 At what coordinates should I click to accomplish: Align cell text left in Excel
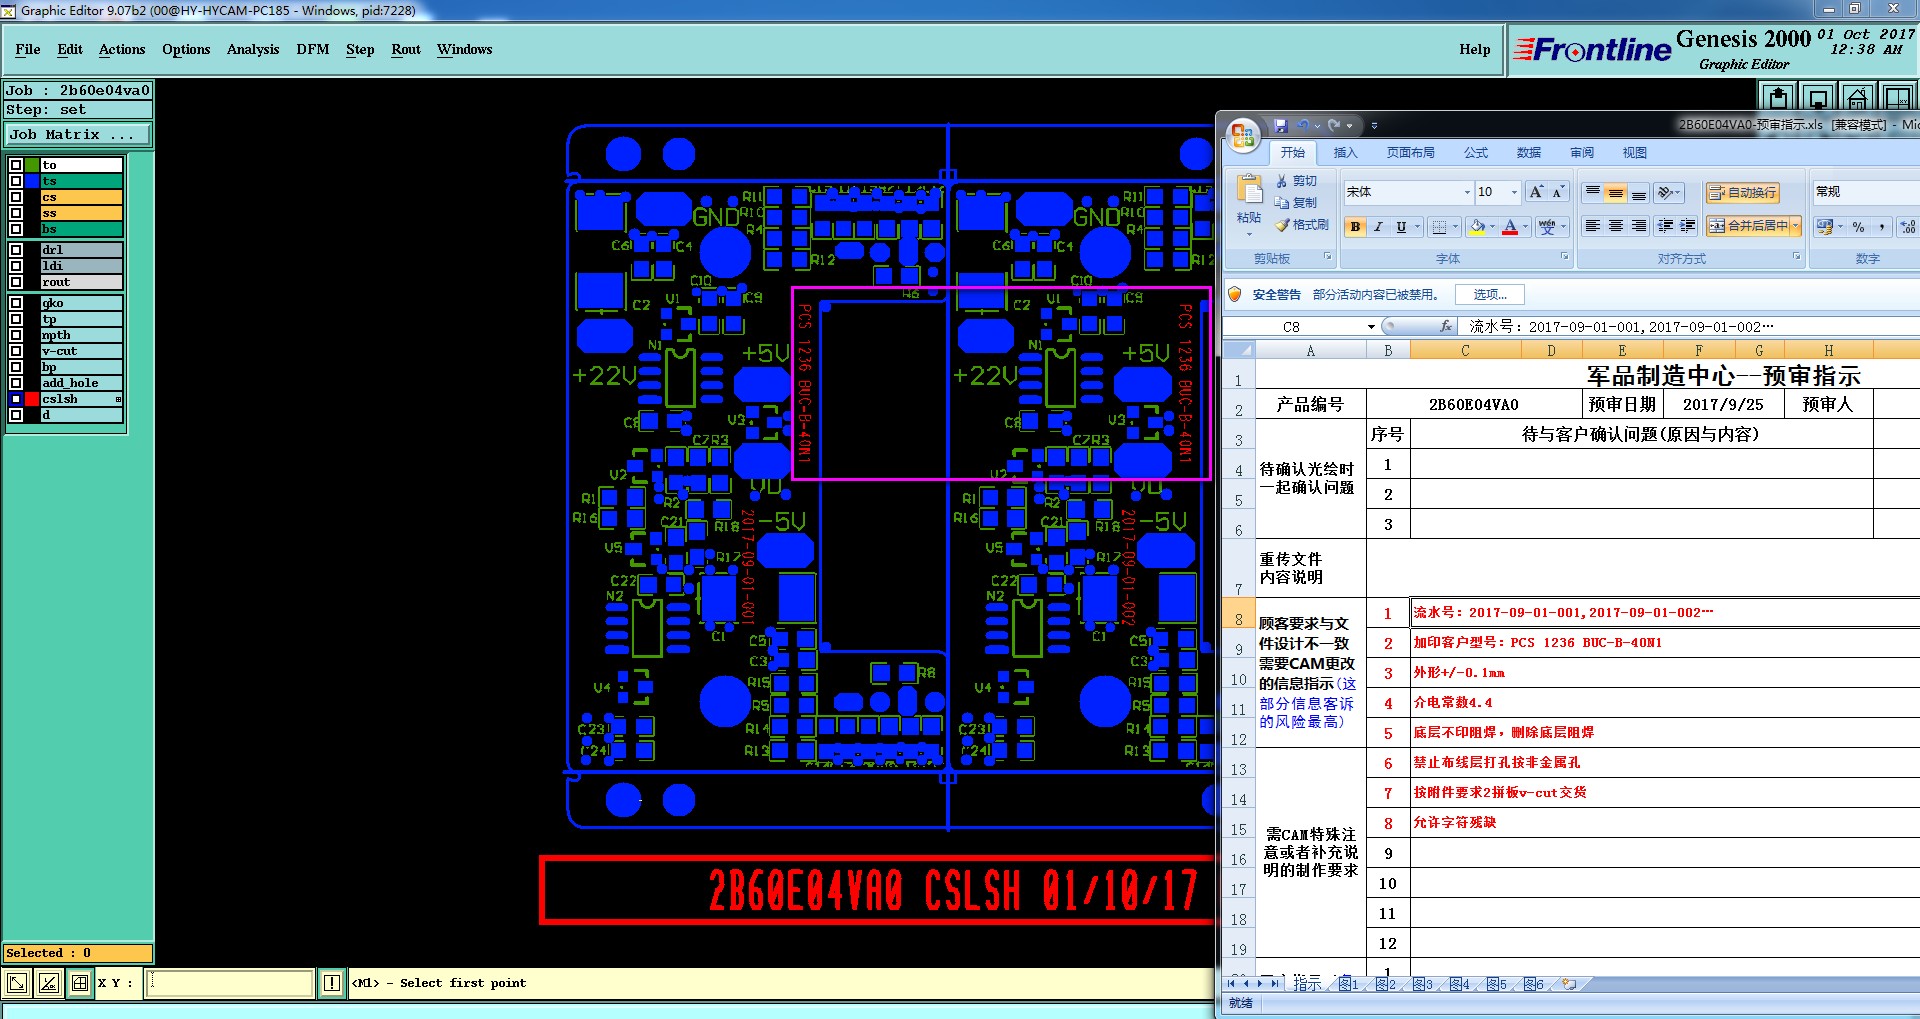pyautogui.click(x=1592, y=227)
